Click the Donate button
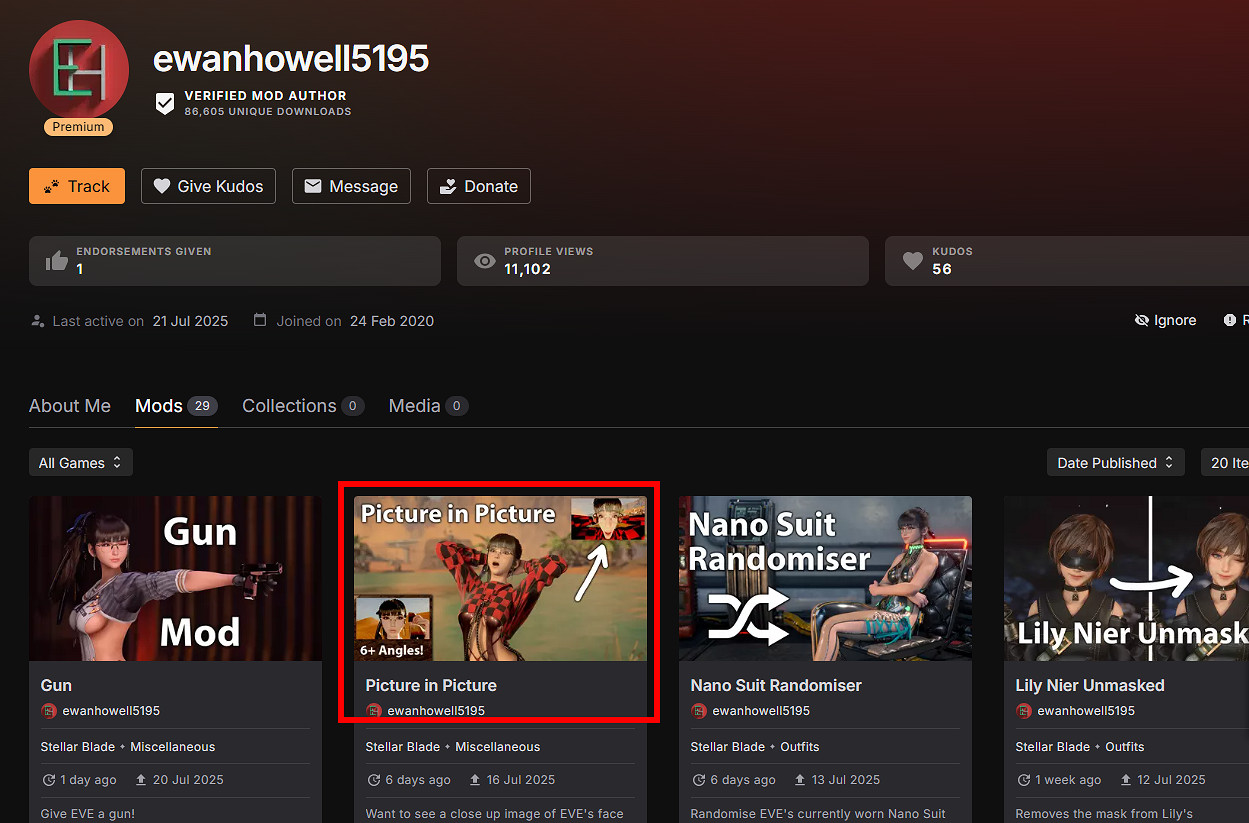Viewport: 1249px width, 823px height. pyautogui.click(x=478, y=186)
